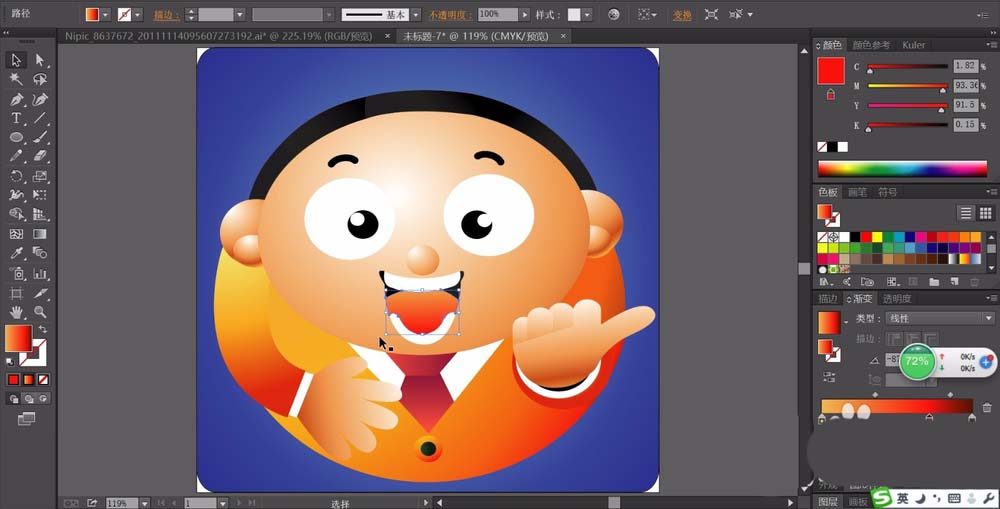1000x509 pixels.
Task: Select the Blend tool
Action: pos(40,253)
